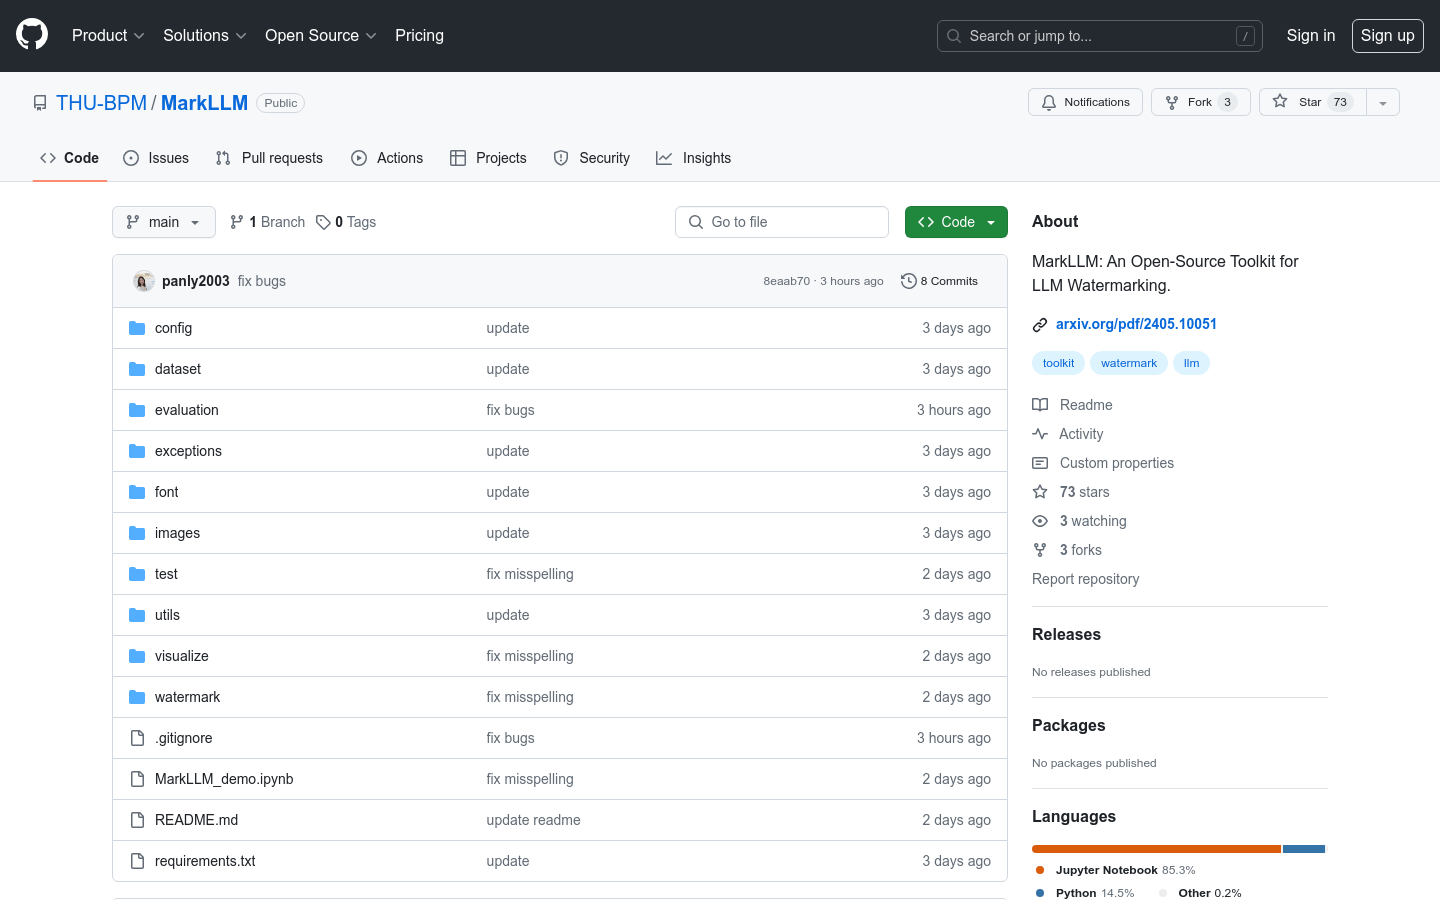Screen dimensions: 1440x900
Task: Click the Sign up button
Action: (1388, 35)
